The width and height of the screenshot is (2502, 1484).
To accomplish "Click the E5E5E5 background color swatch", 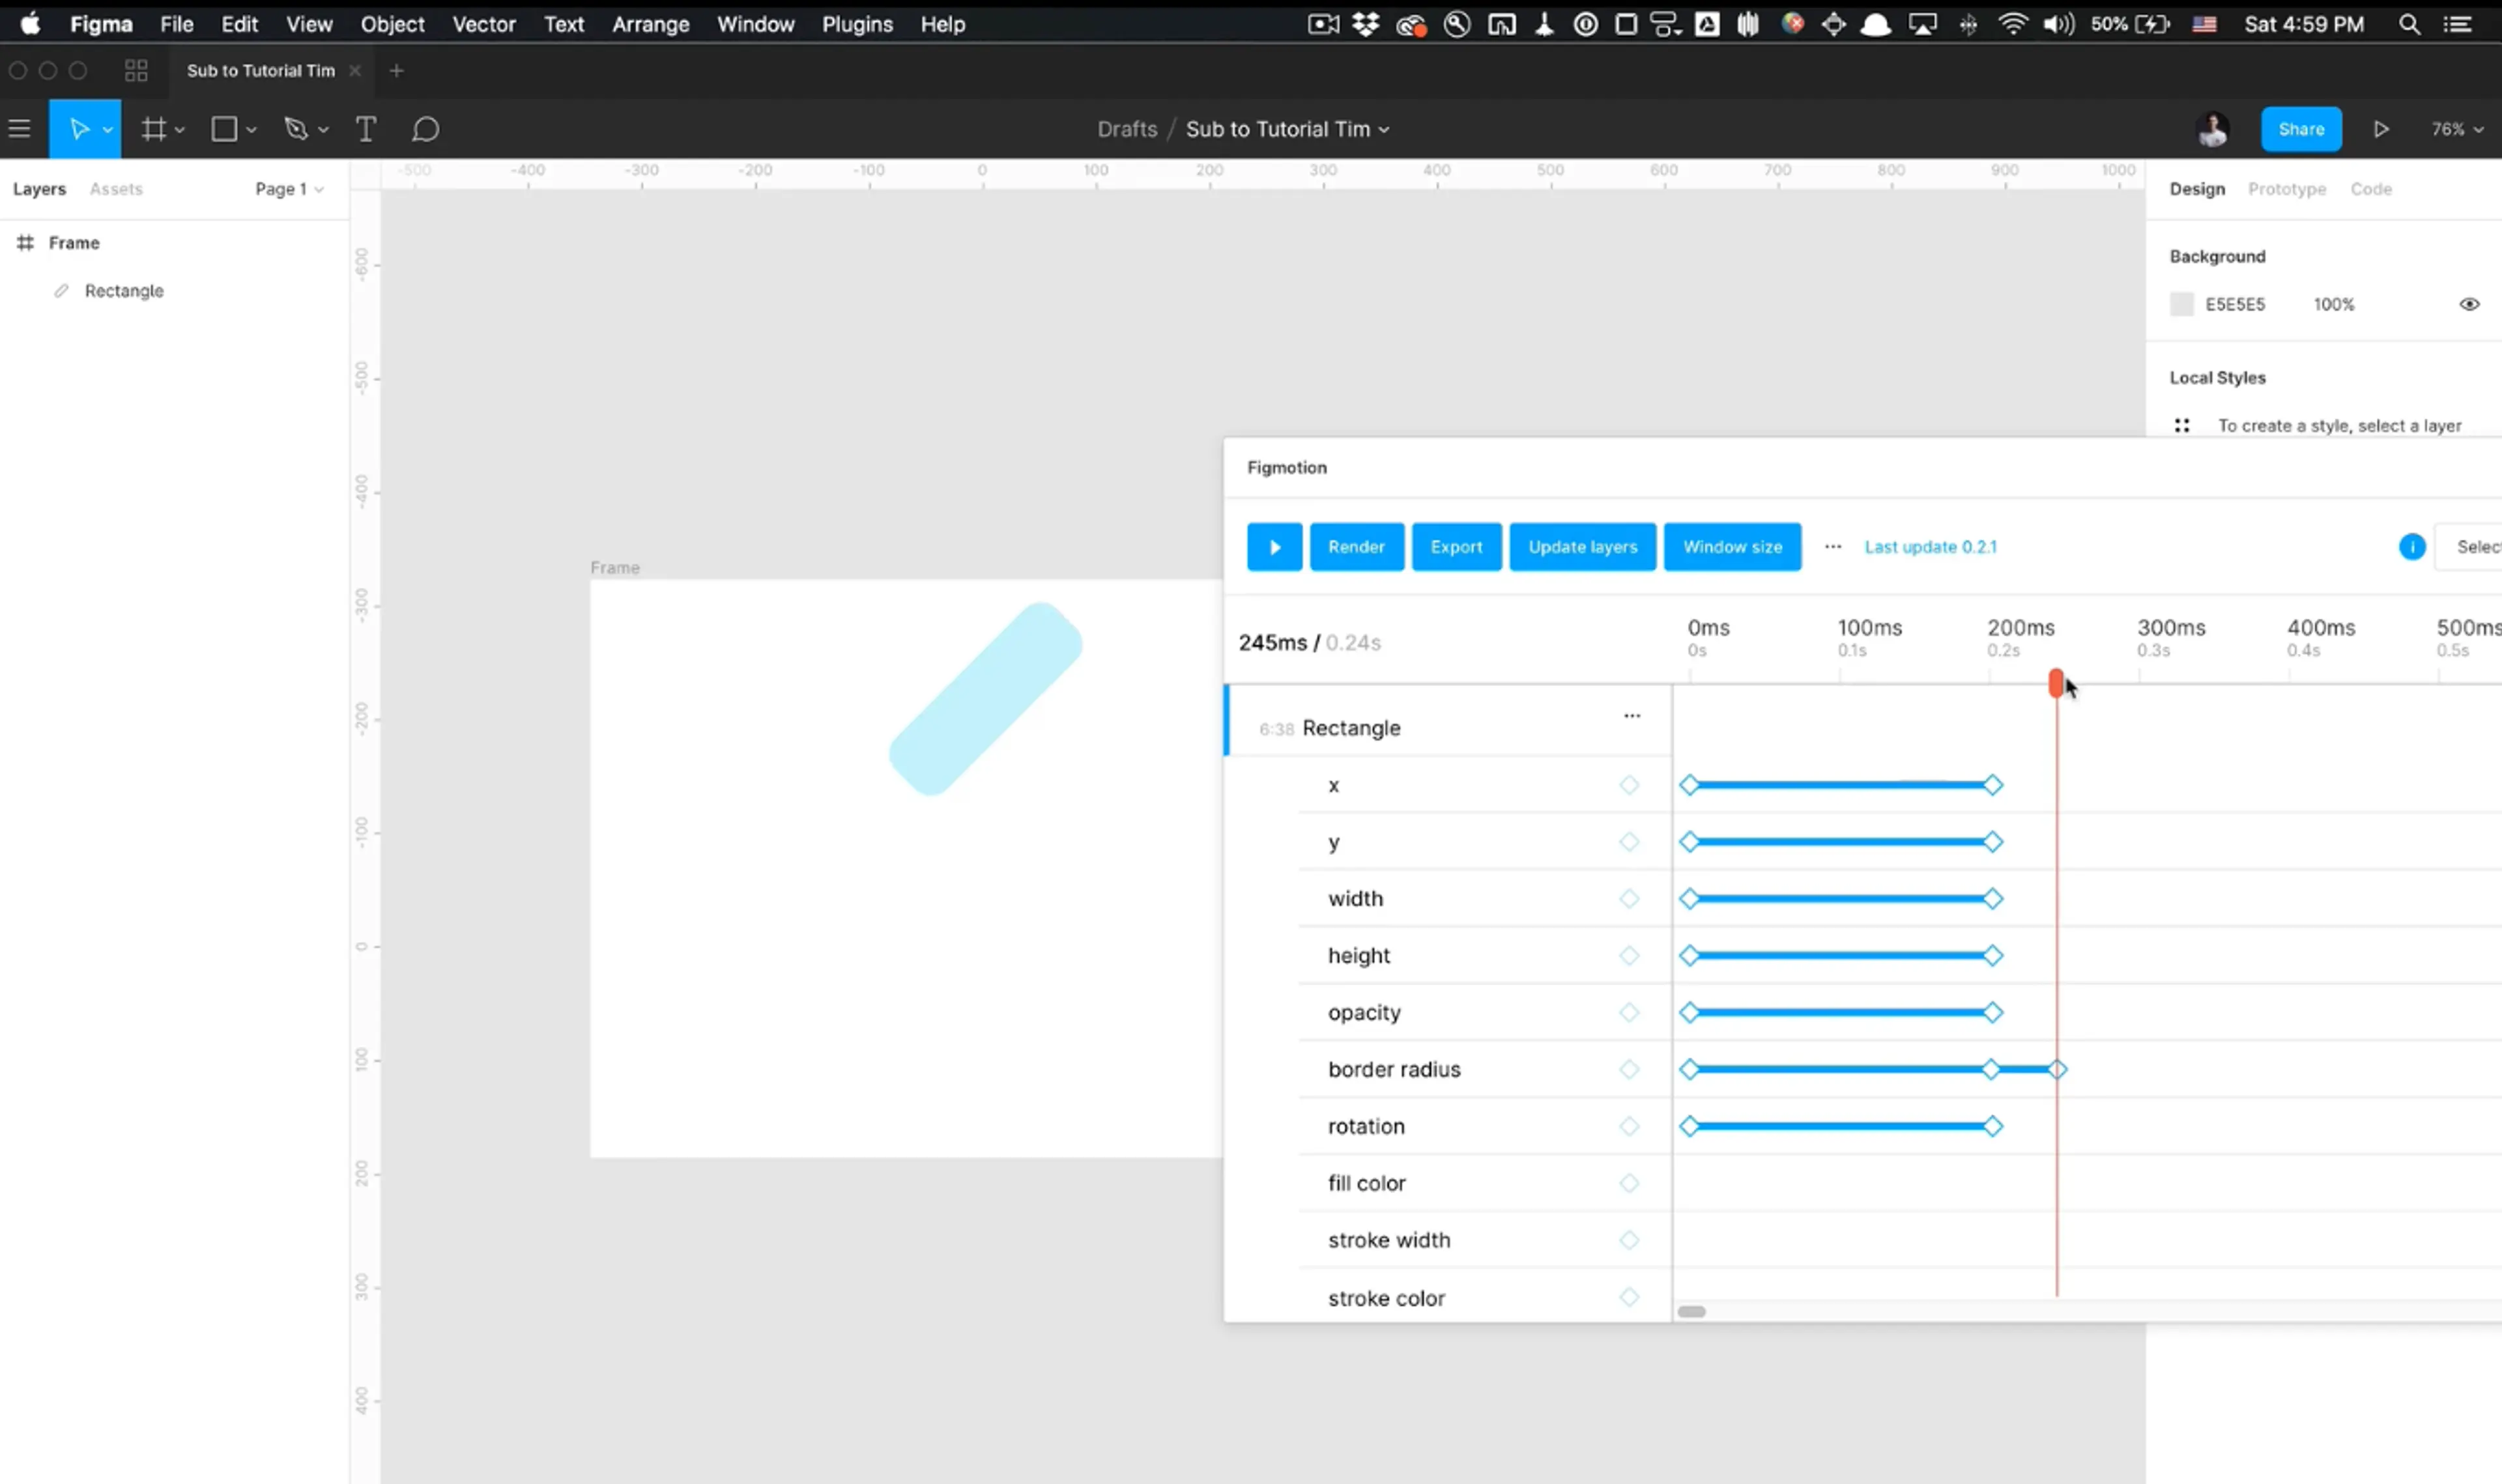I will coord(2181,304).
